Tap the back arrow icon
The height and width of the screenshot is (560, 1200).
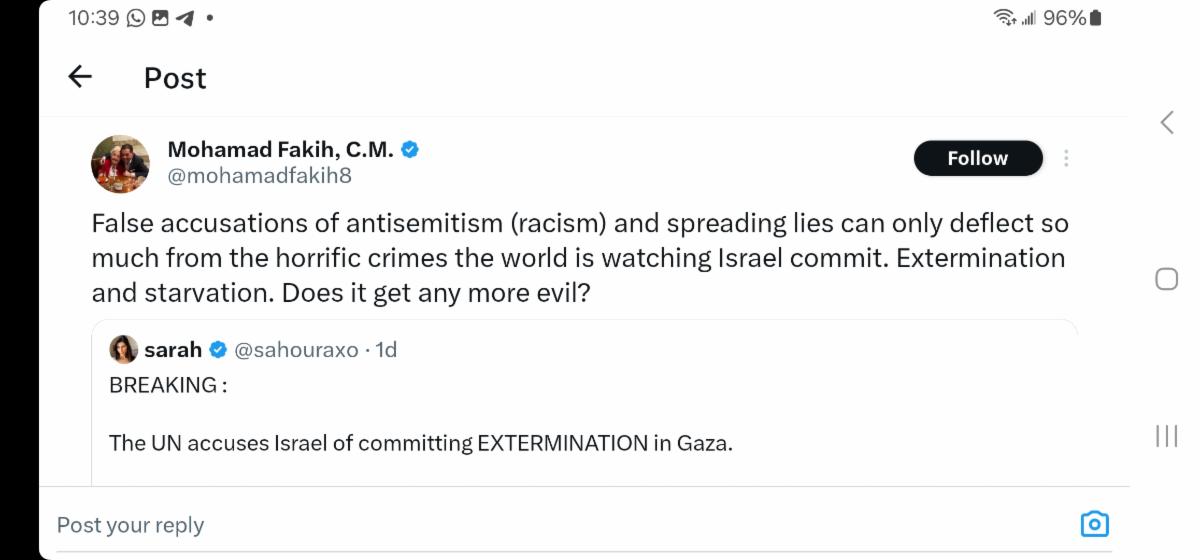click(x=80, y=77)
